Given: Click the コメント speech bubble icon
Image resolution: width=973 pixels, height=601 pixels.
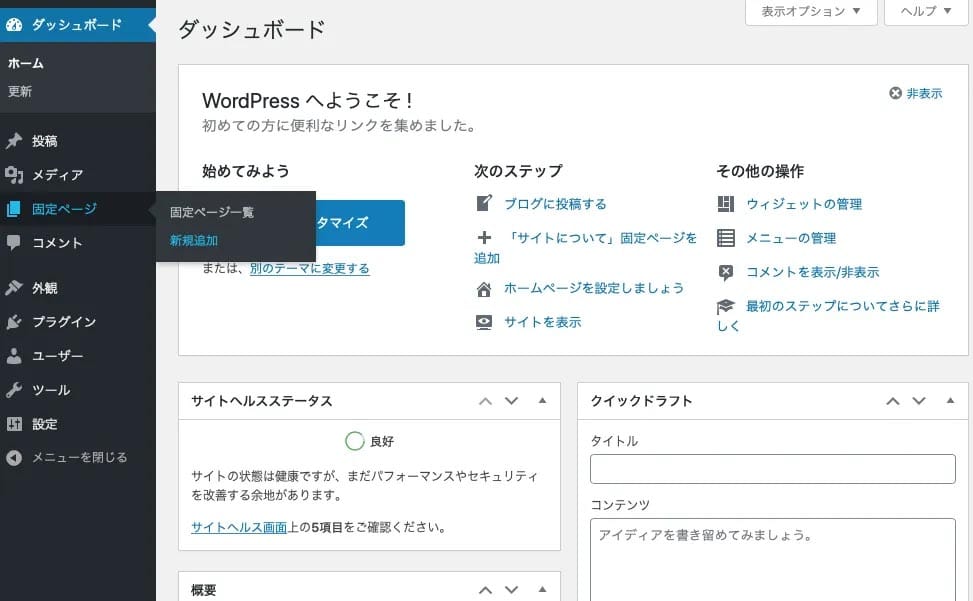Looking at the screenshot, I should tap(14, 243).
